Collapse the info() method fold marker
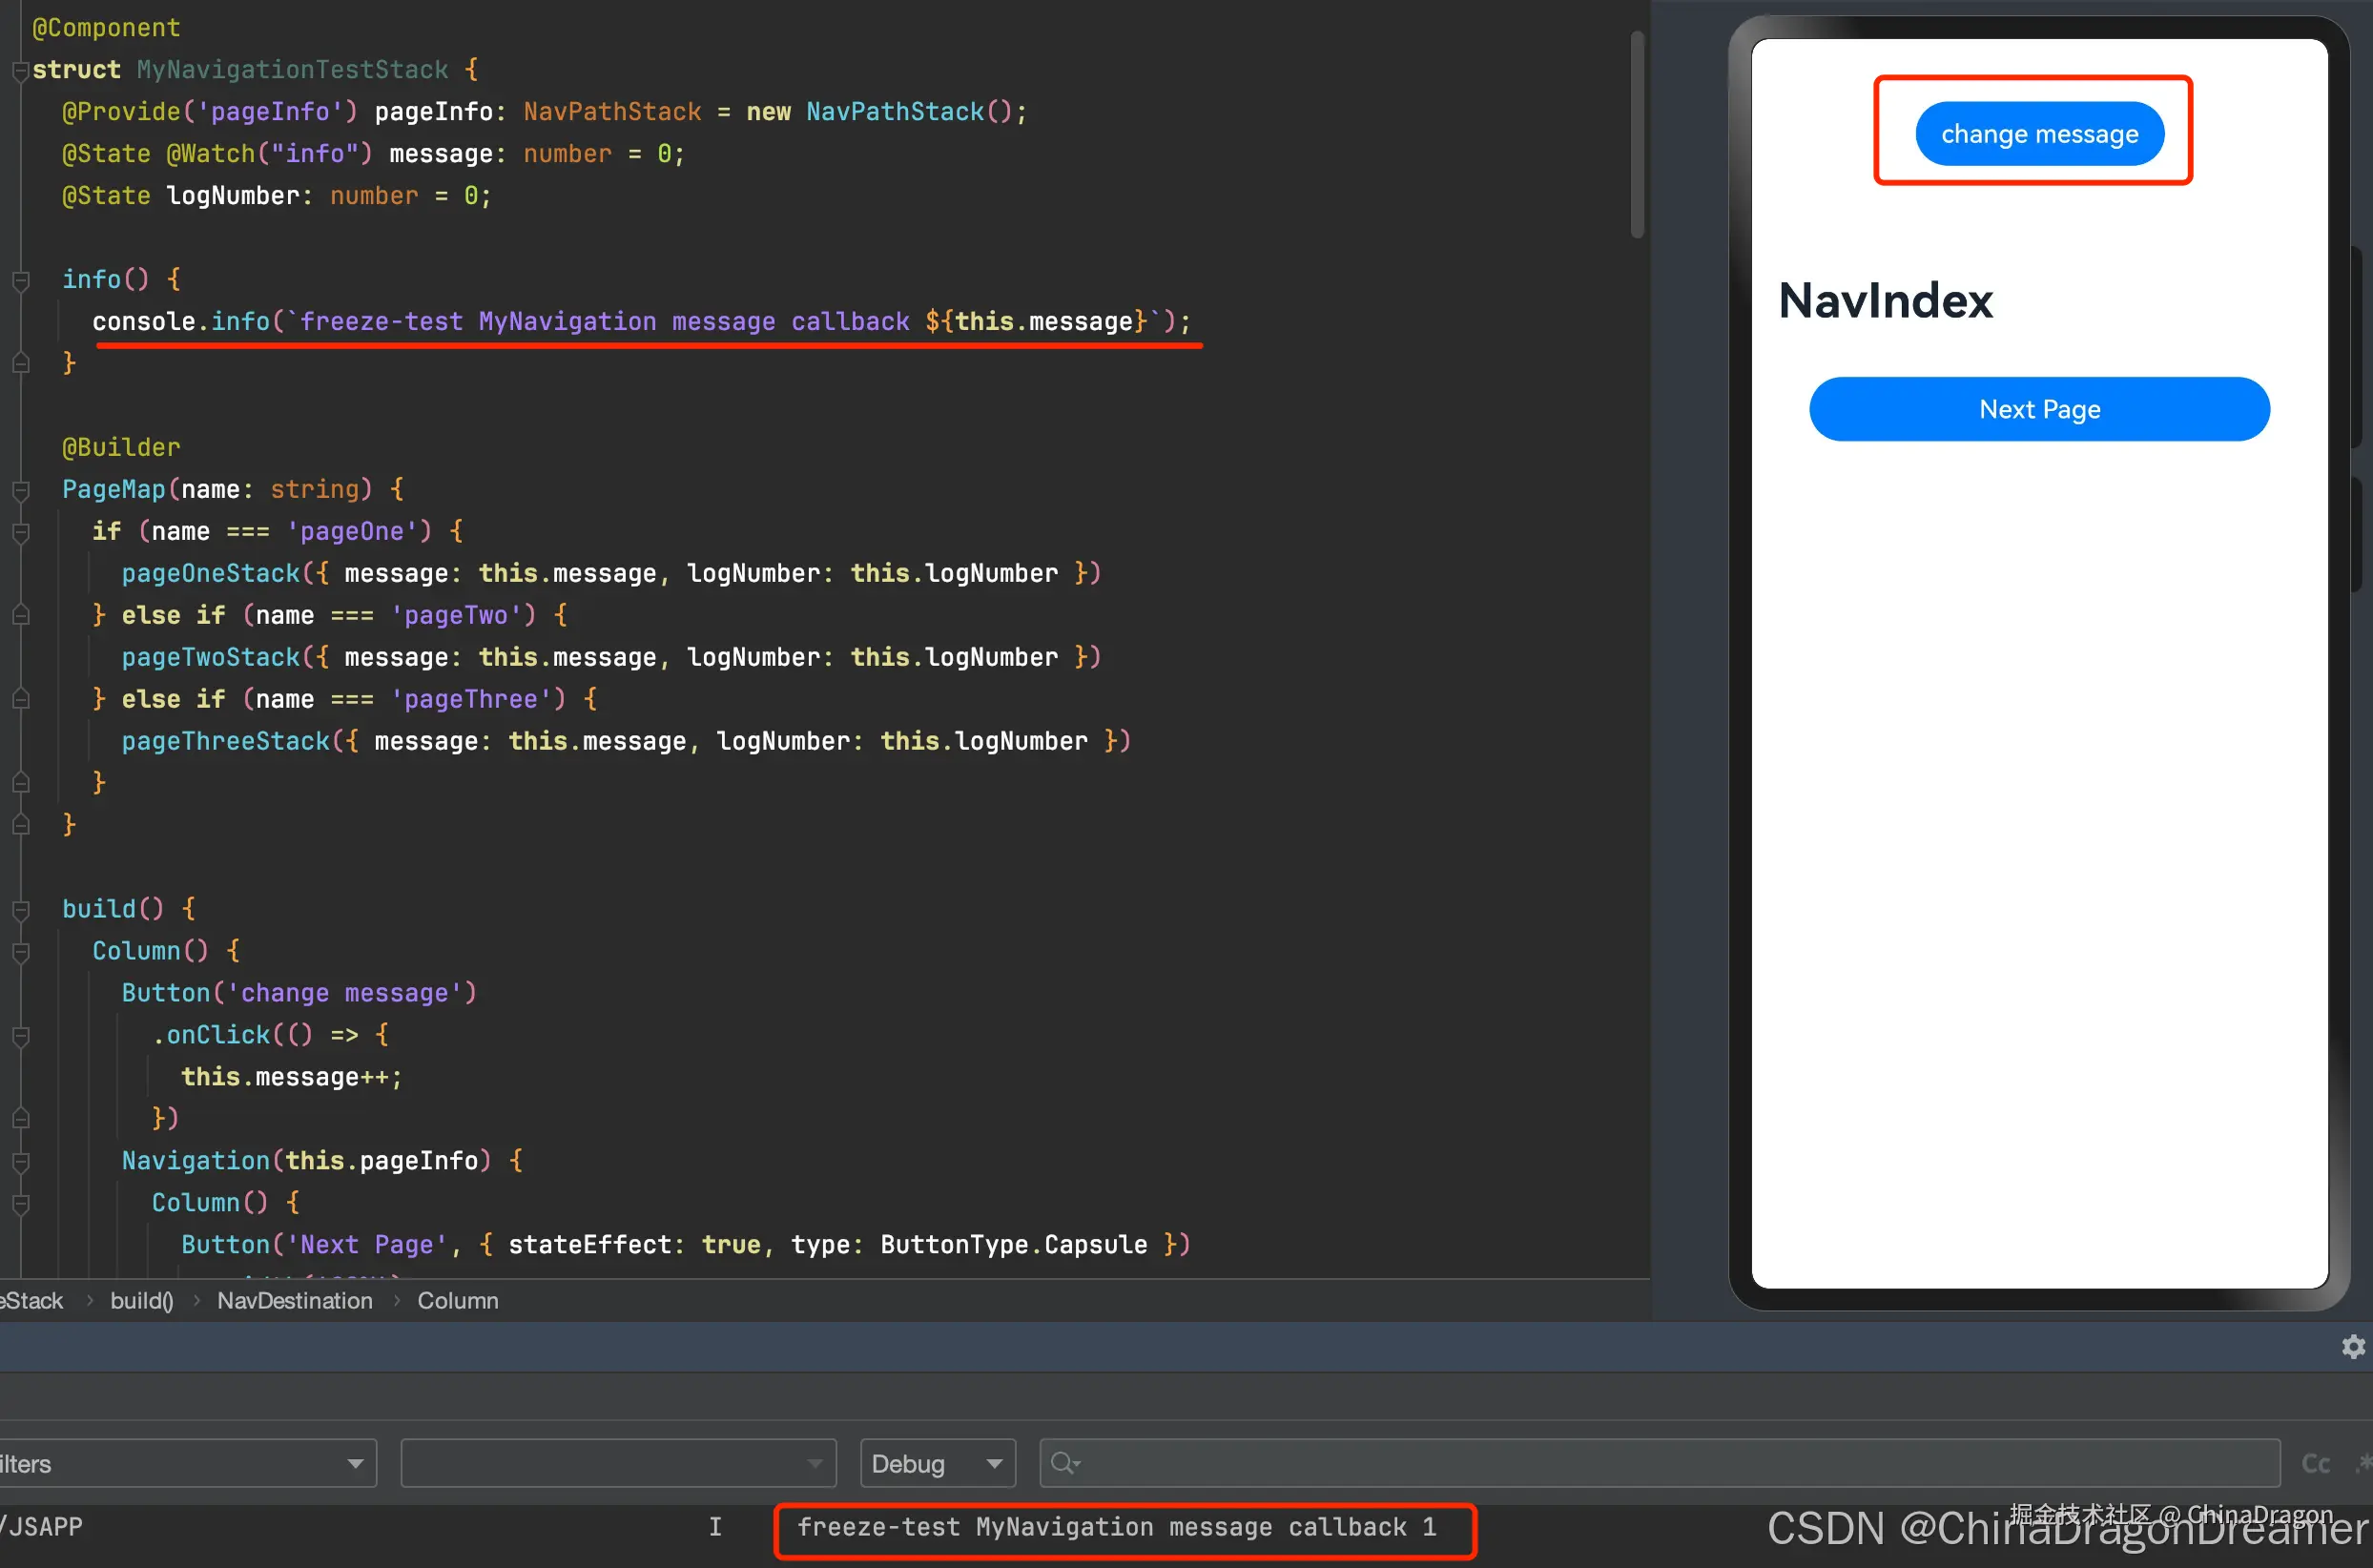Image resolution: width=2373 pixels, height=1568 pixels. tap(20, 280)
